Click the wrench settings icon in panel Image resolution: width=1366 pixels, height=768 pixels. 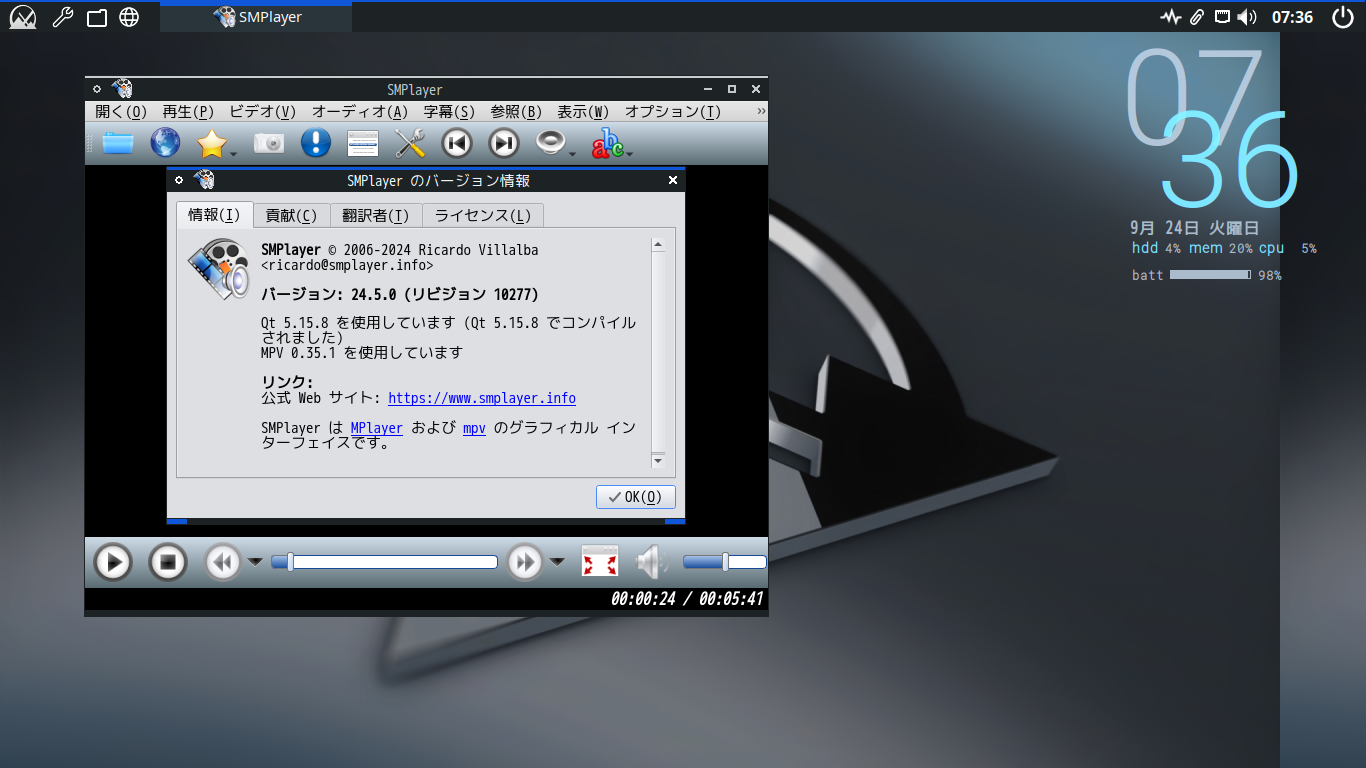pyautogui.click(x=62, y=17)
